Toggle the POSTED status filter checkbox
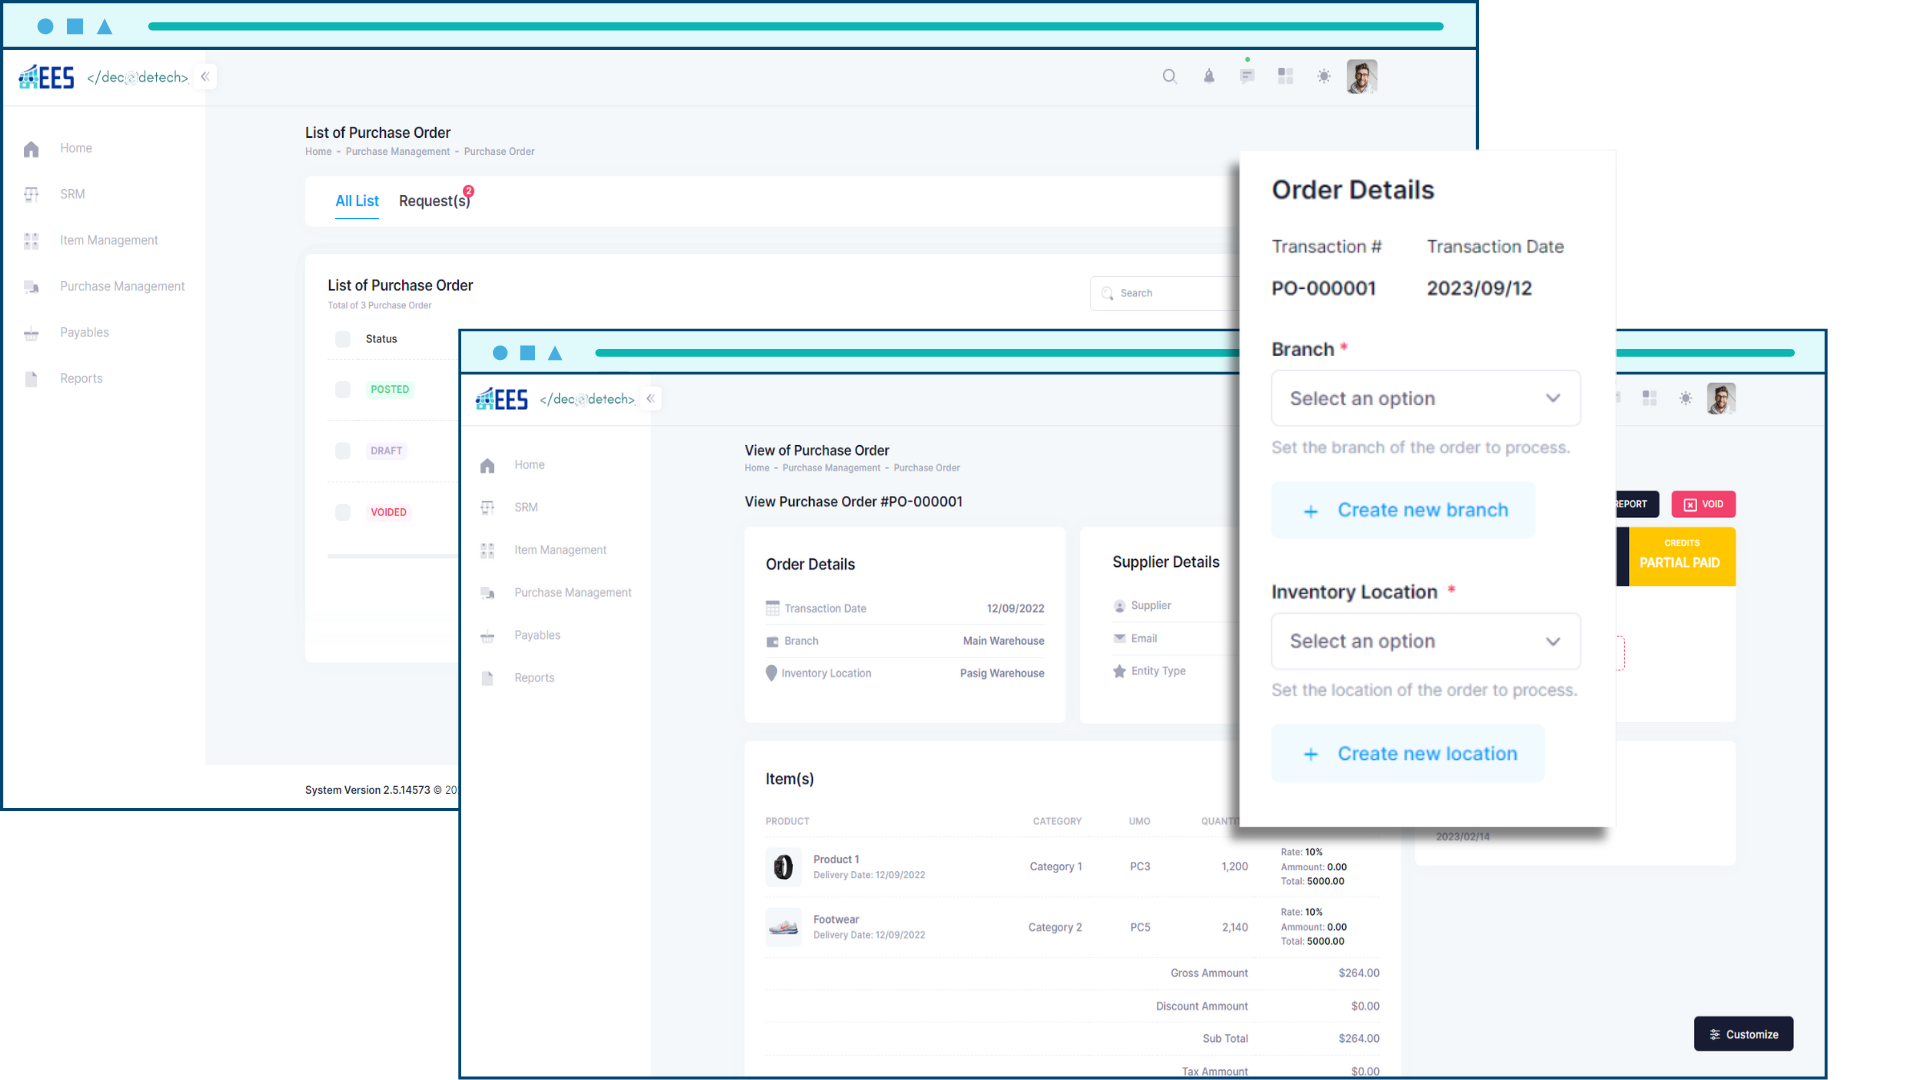This screenshot has width=1920, height=1080. point(343,389)
